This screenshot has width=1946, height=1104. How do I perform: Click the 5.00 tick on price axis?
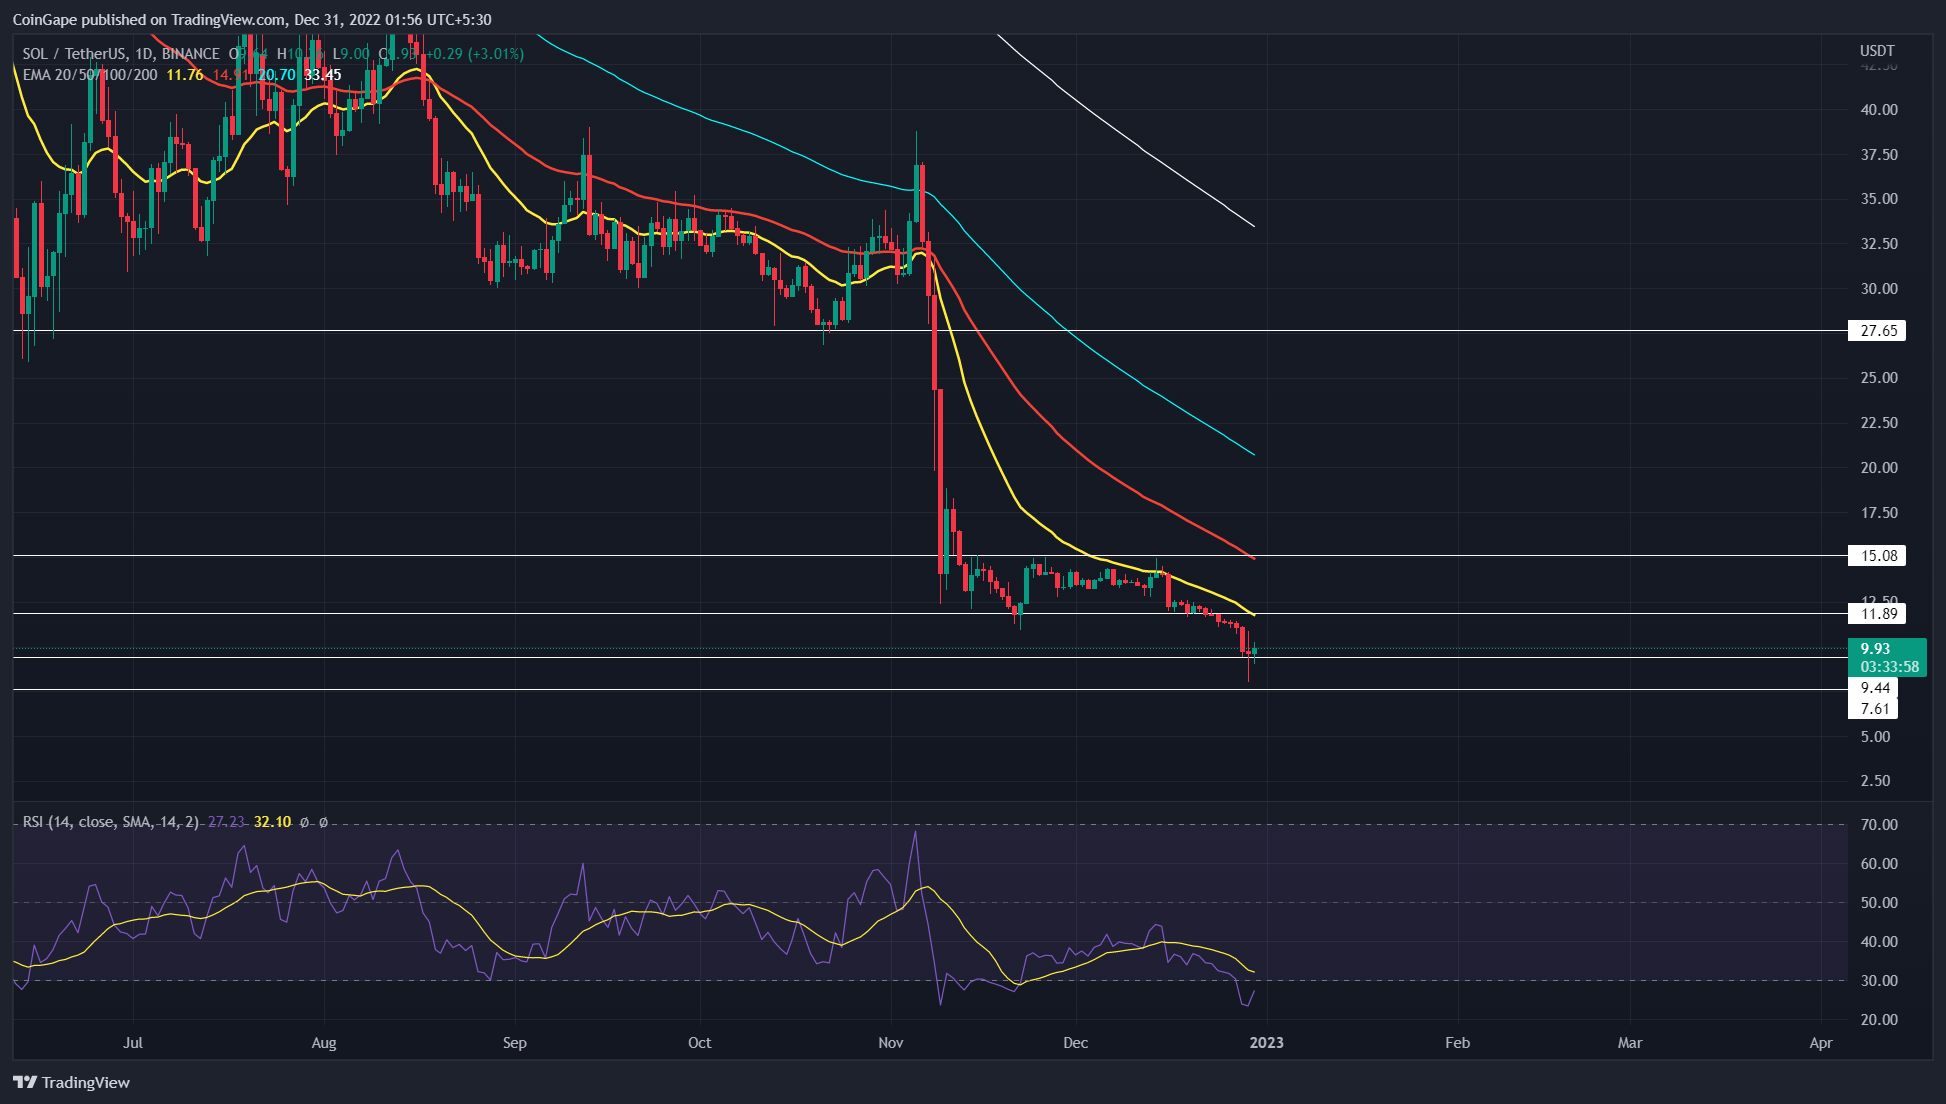(1875, 737)
